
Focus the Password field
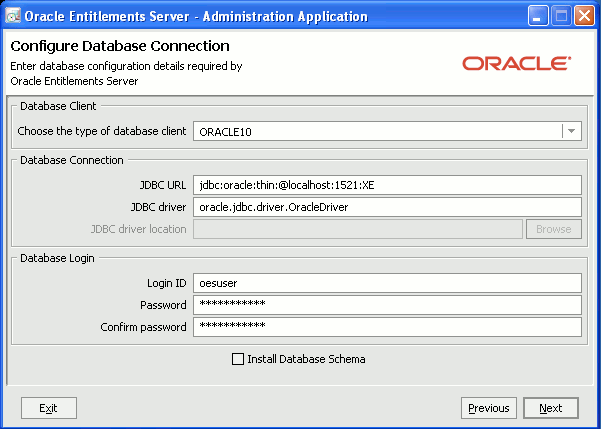pyautogui.click(x=387, y=304)
